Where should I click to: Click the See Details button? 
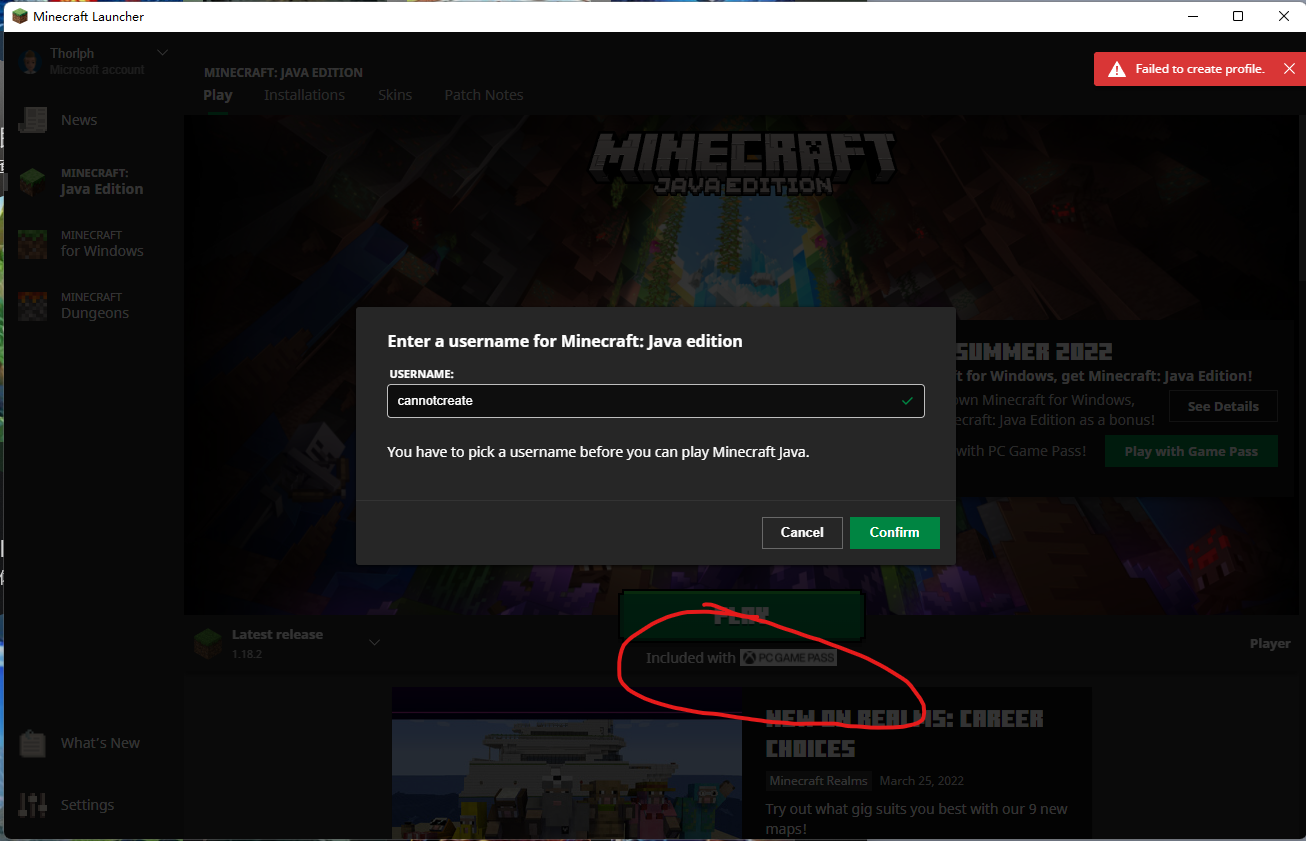[x=1223, y=407]
